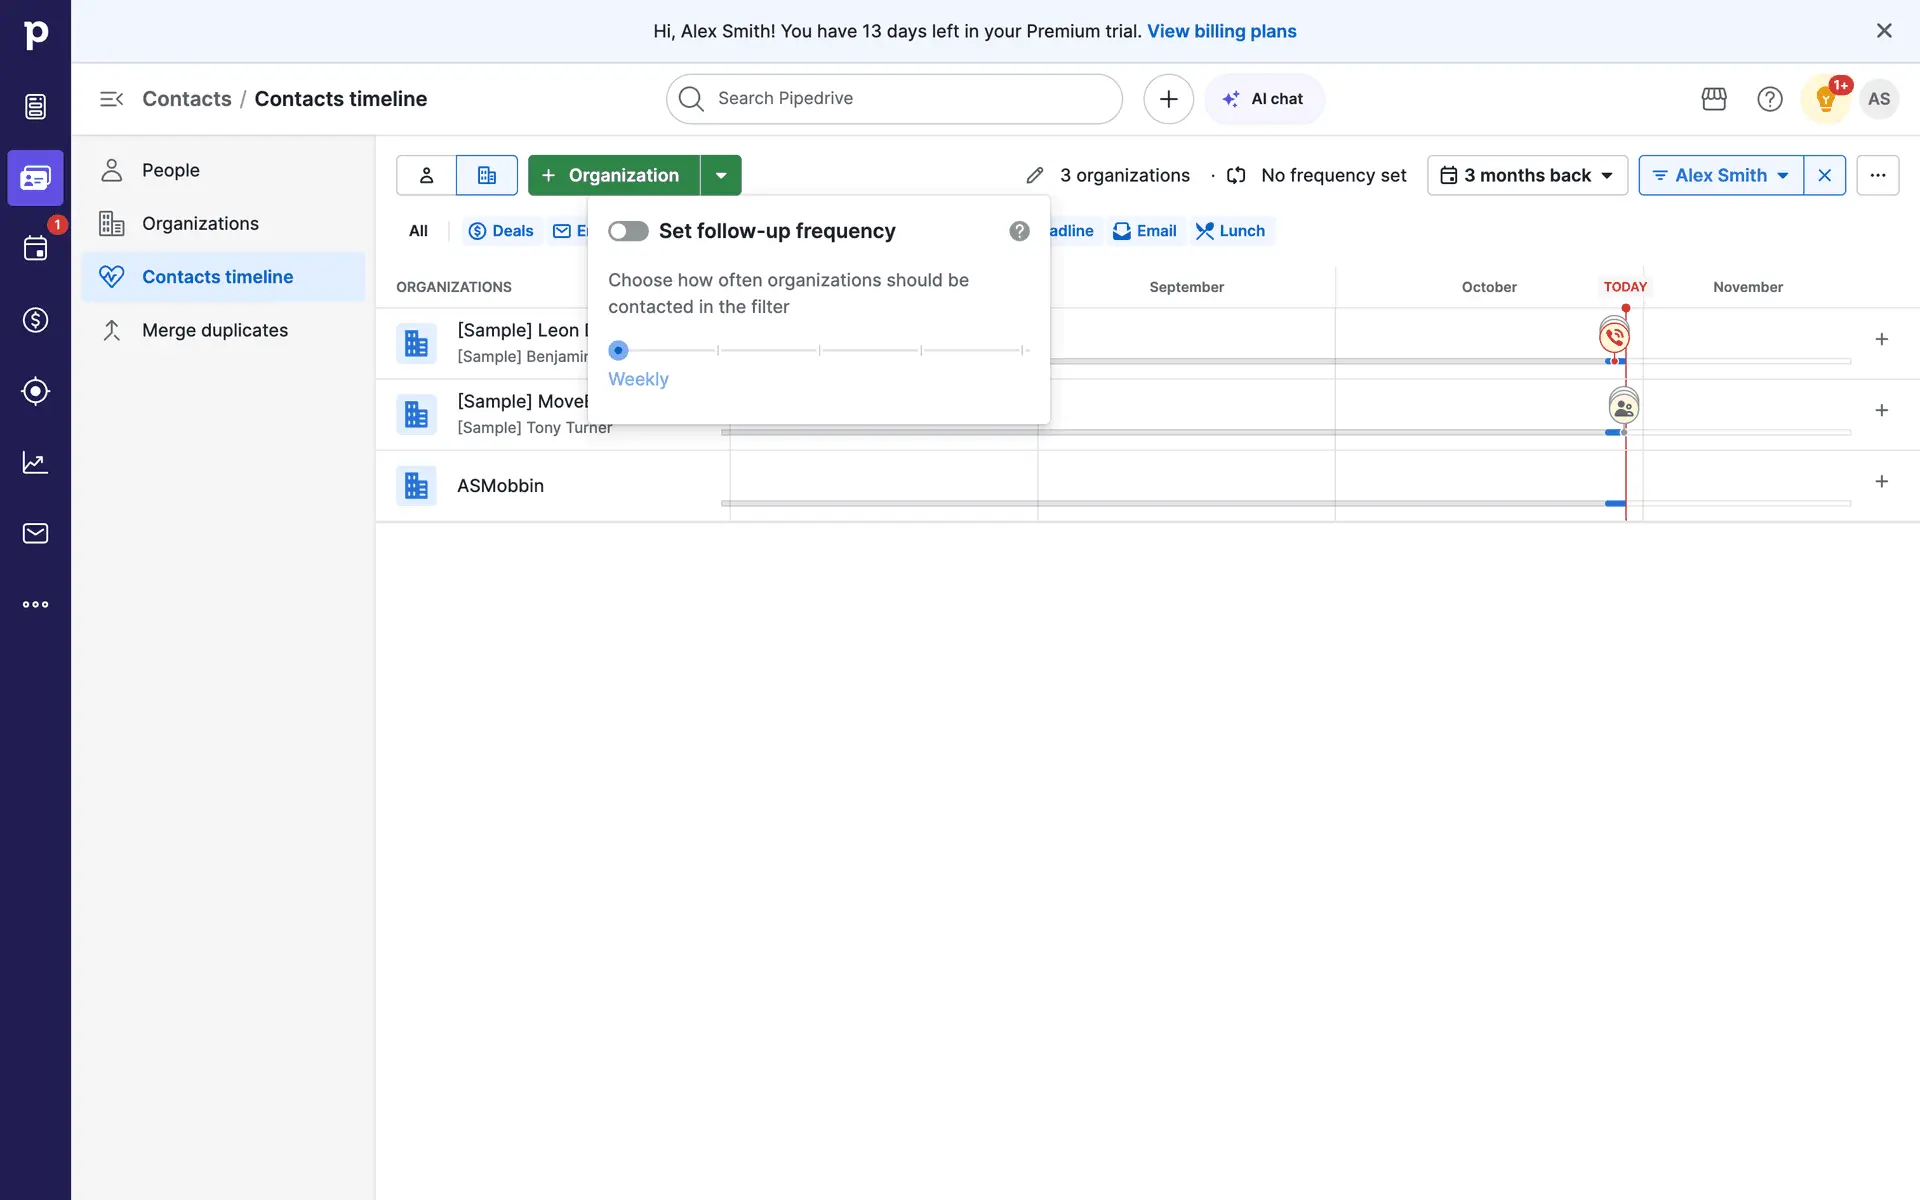This screenshot has width=1920, height=1200.
Task: Open the Alex Smith filter dropdown
Action: point(1720,175)
